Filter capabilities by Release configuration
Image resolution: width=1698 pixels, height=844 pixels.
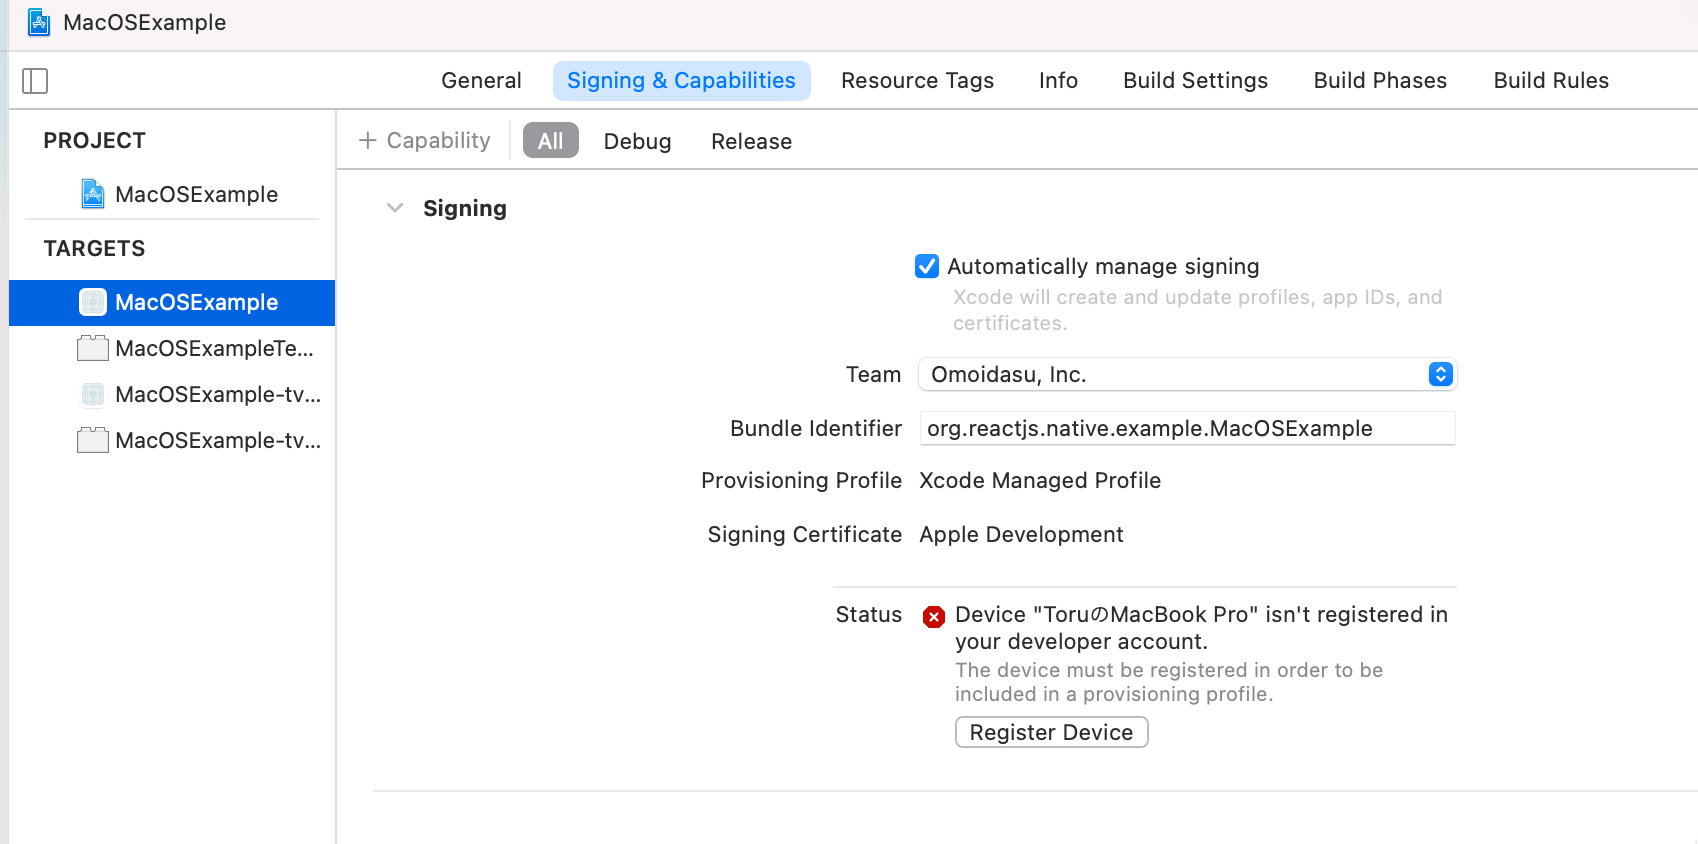pos(751,141)
